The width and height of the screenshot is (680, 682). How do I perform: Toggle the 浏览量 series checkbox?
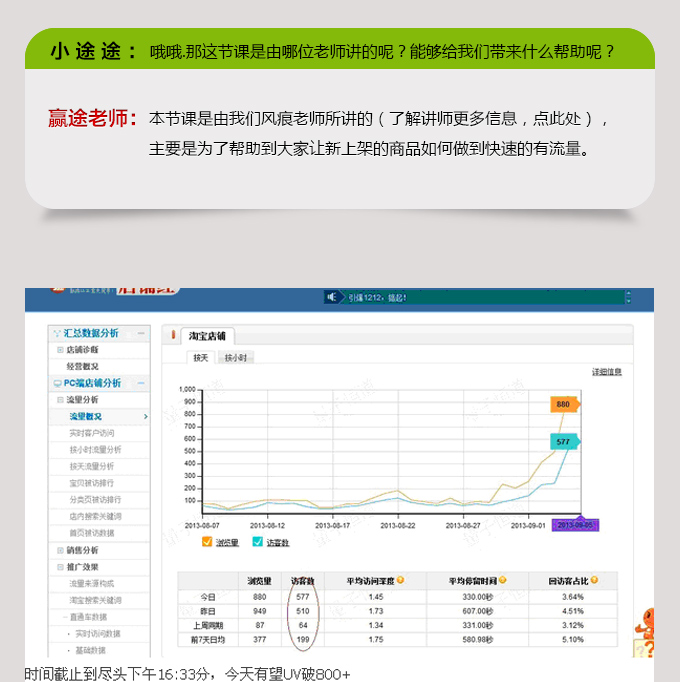point(207,542)
